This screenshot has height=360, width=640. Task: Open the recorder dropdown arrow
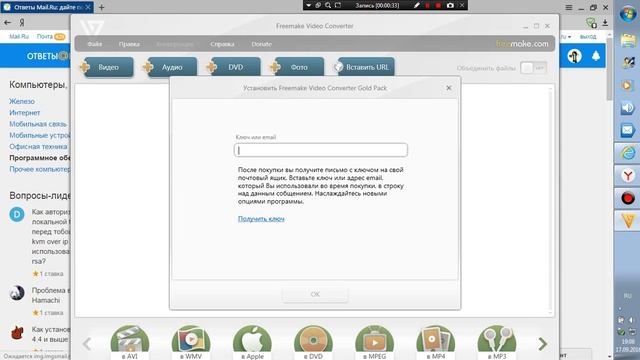309,5
